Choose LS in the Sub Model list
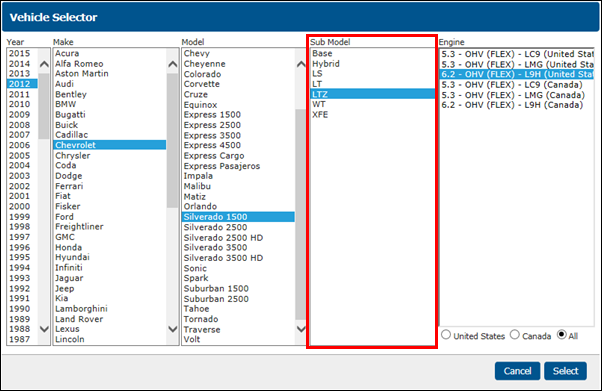602x391 pixels. pyautogui.click(x=372, y=73)
